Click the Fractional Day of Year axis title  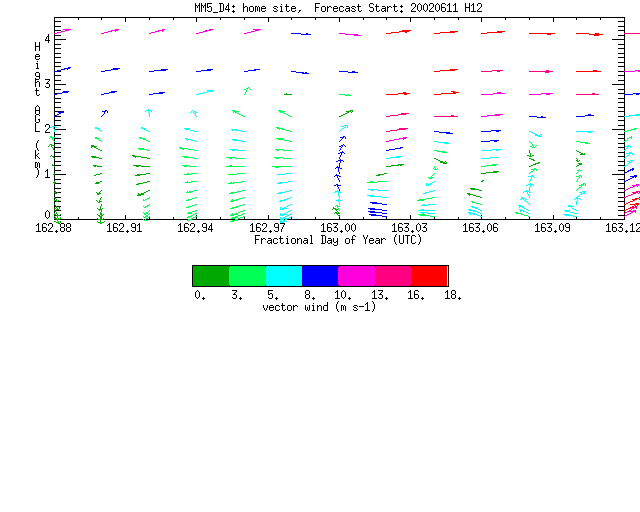click(x=338, y=240)
